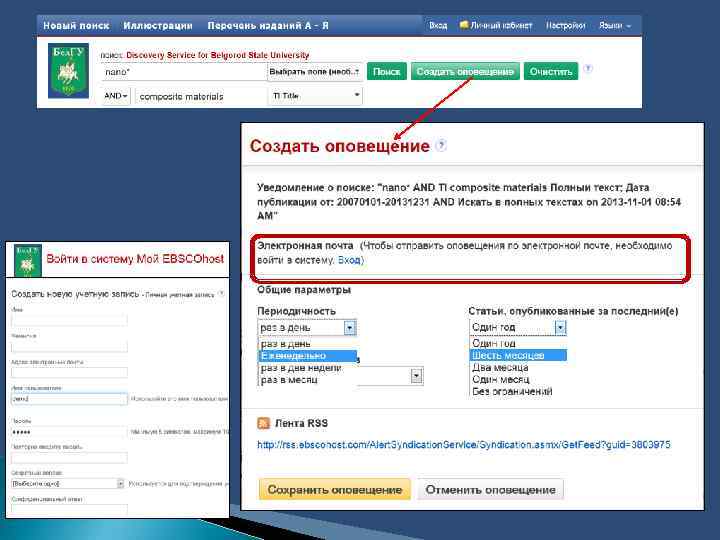The width and height of the screenshot is (720, 540).
Task: Click the Очистить button
Action: tap(551, 72)
